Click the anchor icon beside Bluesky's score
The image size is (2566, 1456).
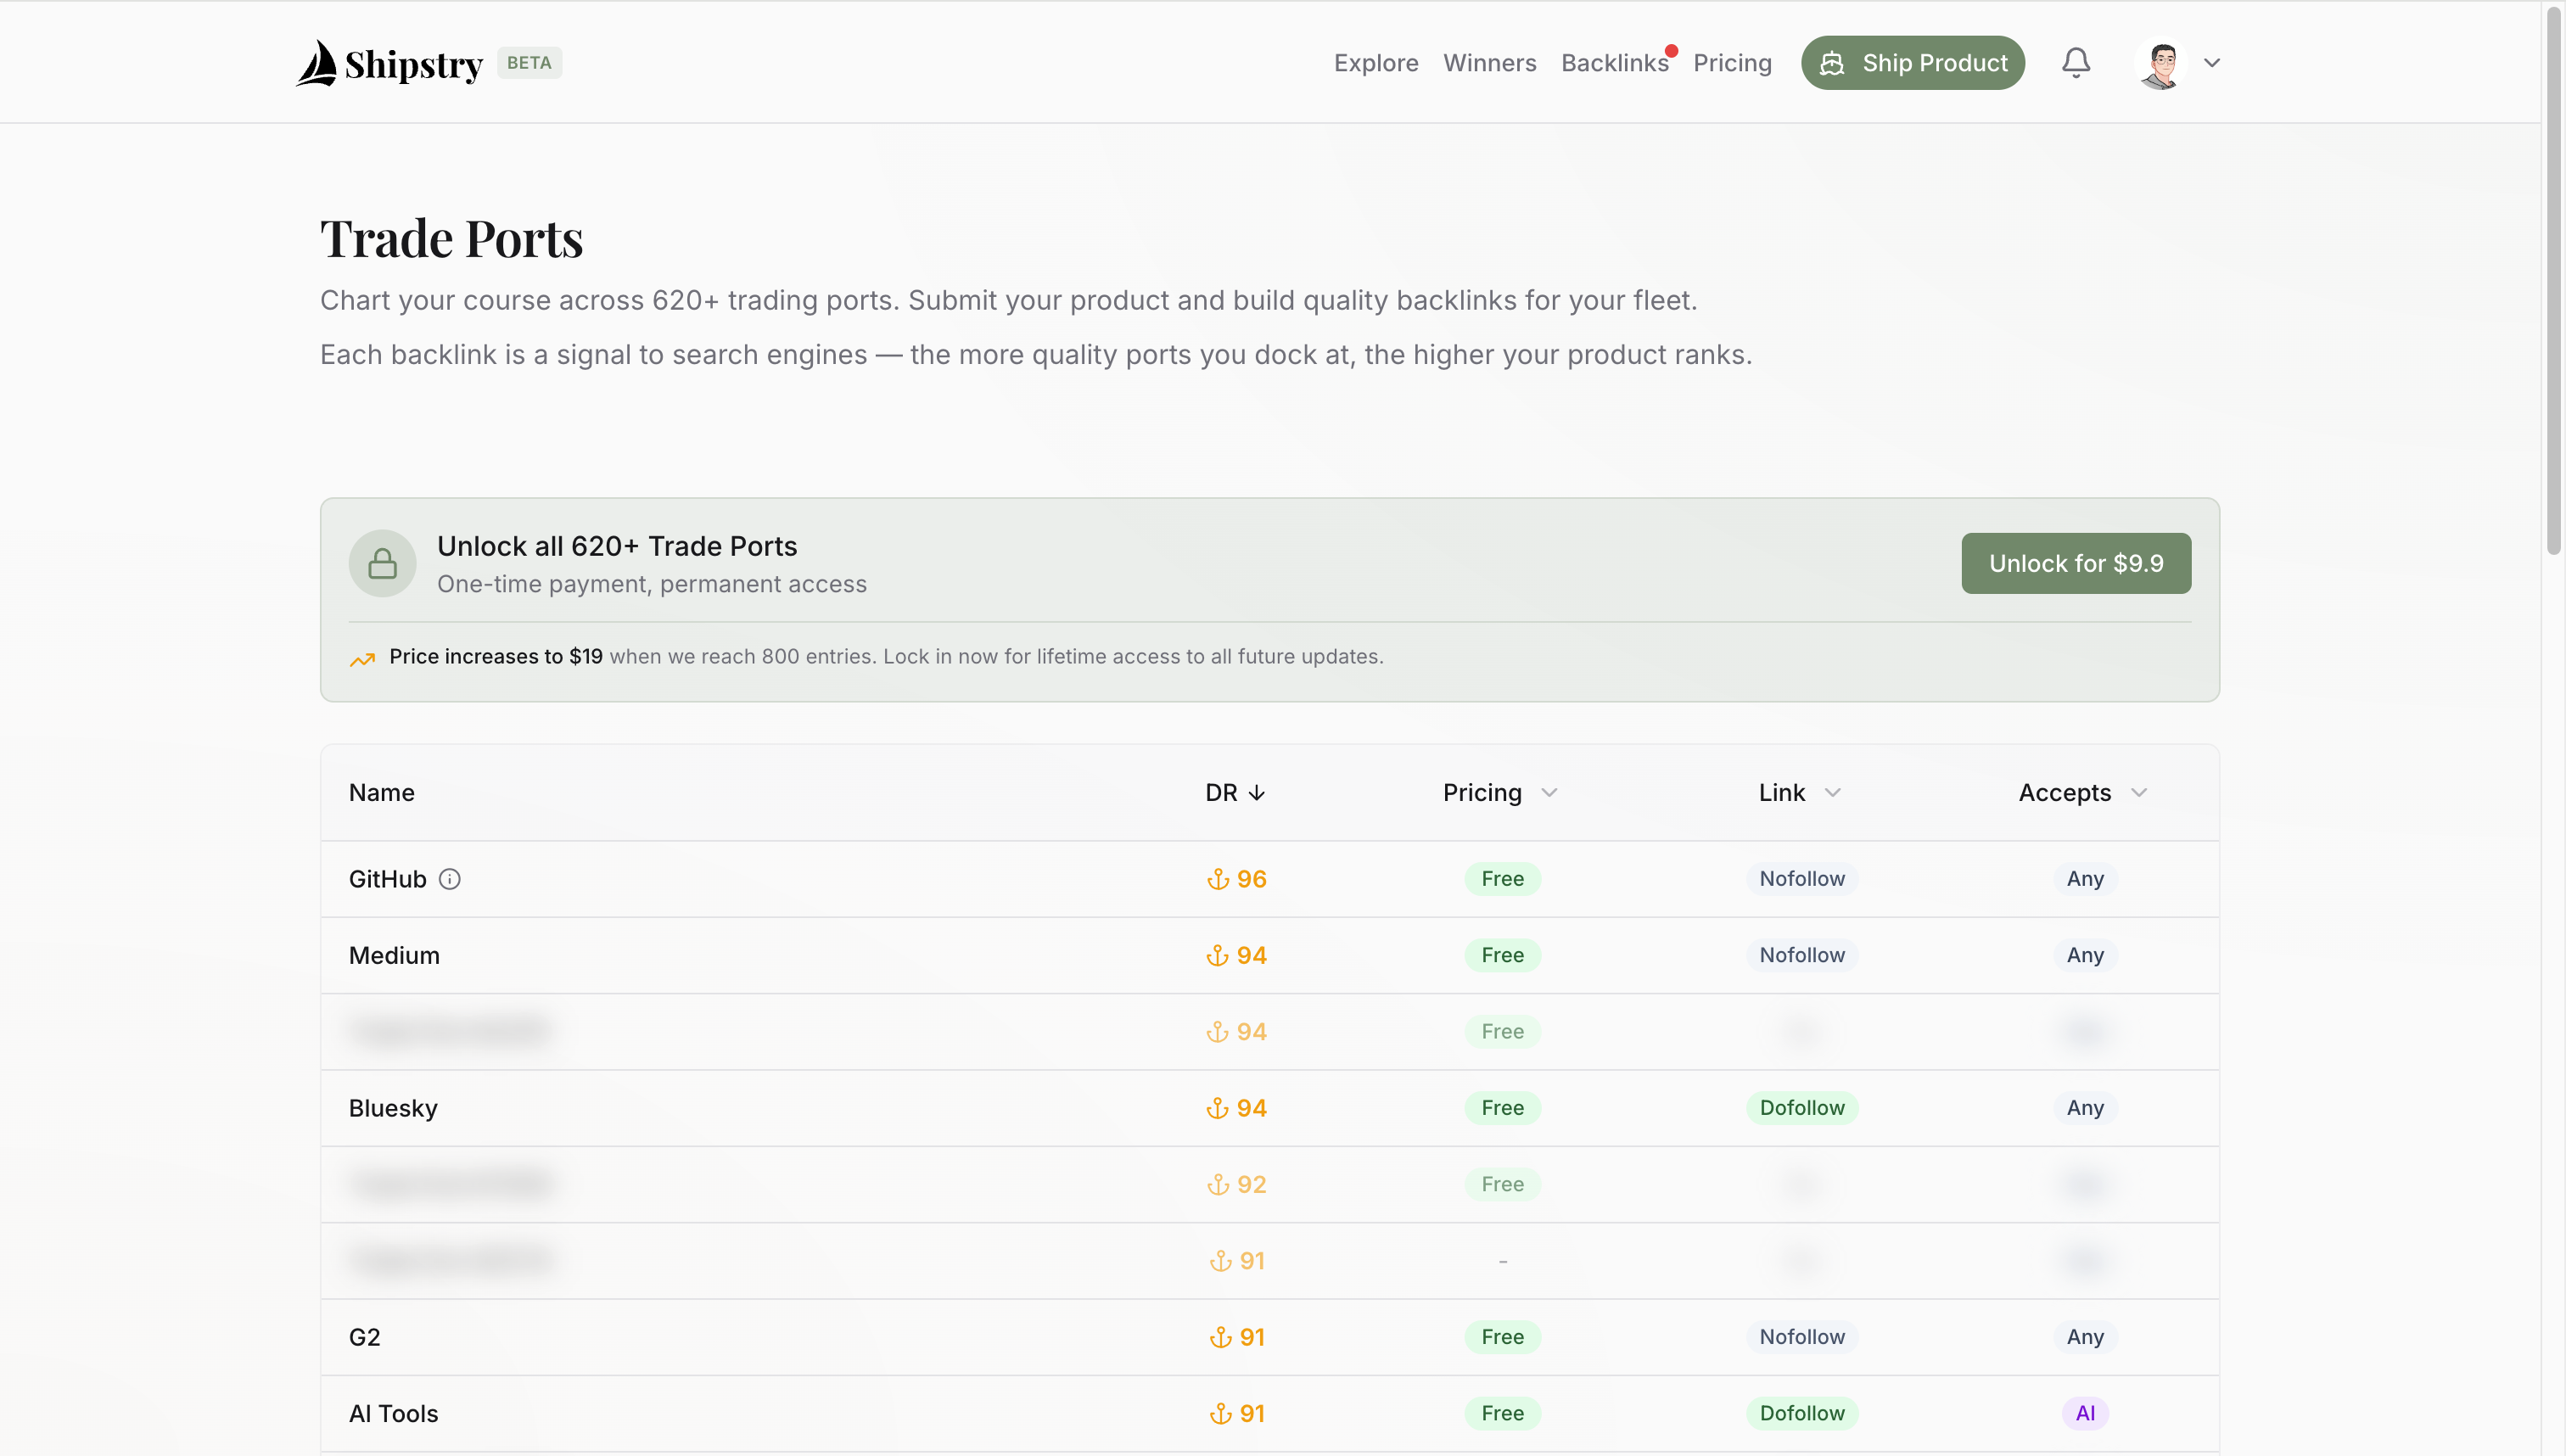click(1217, 1108)
